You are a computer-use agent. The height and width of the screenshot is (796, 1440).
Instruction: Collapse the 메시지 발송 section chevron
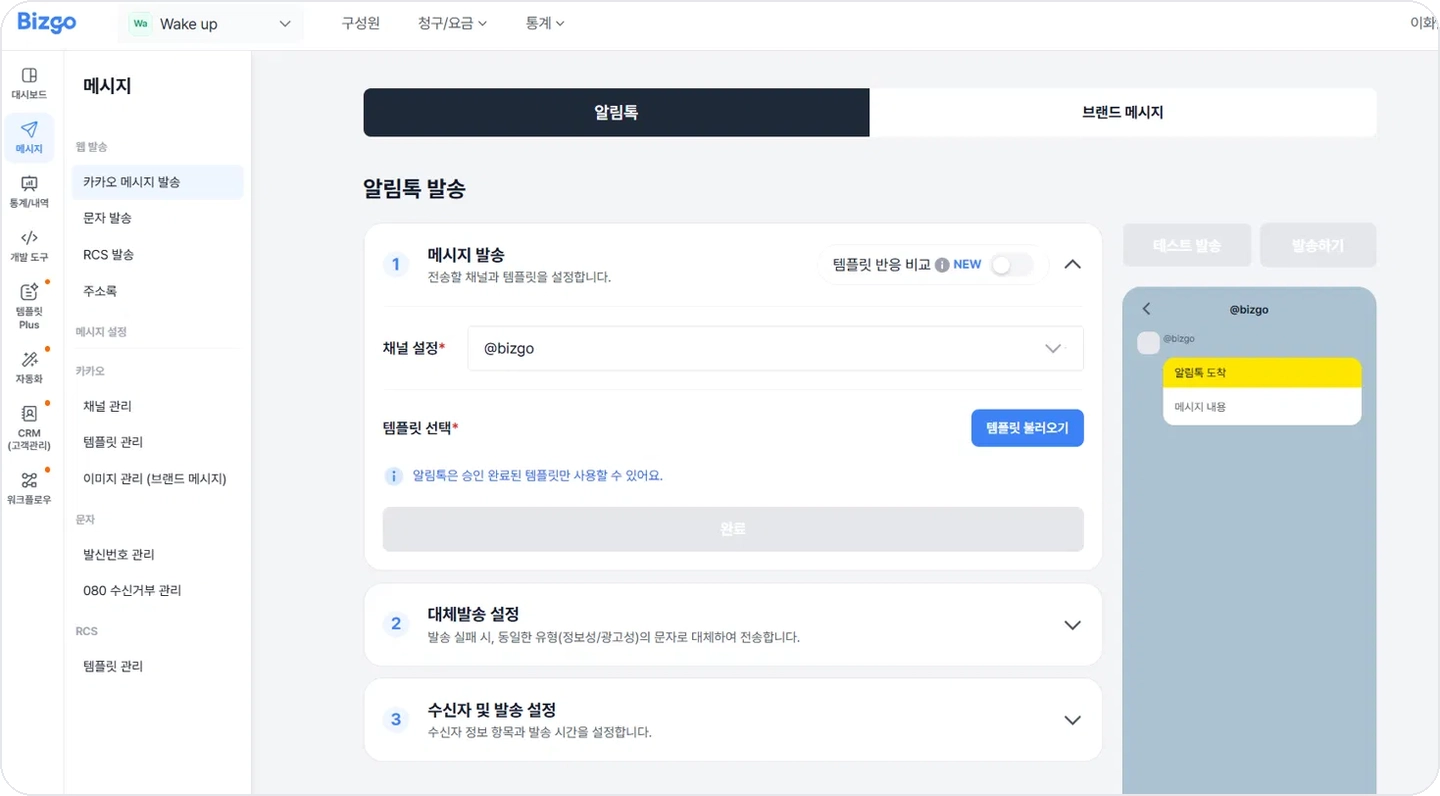[x=1072, y=265]
